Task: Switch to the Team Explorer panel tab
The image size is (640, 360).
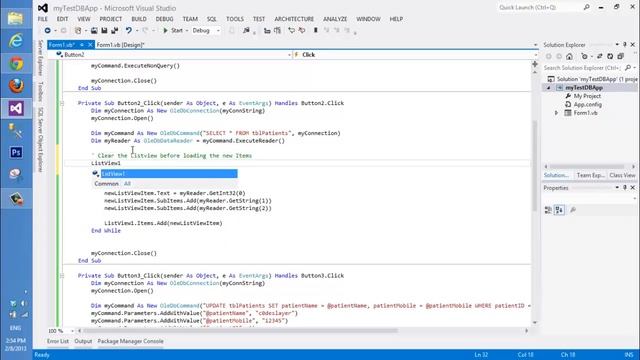Action: 591,175
